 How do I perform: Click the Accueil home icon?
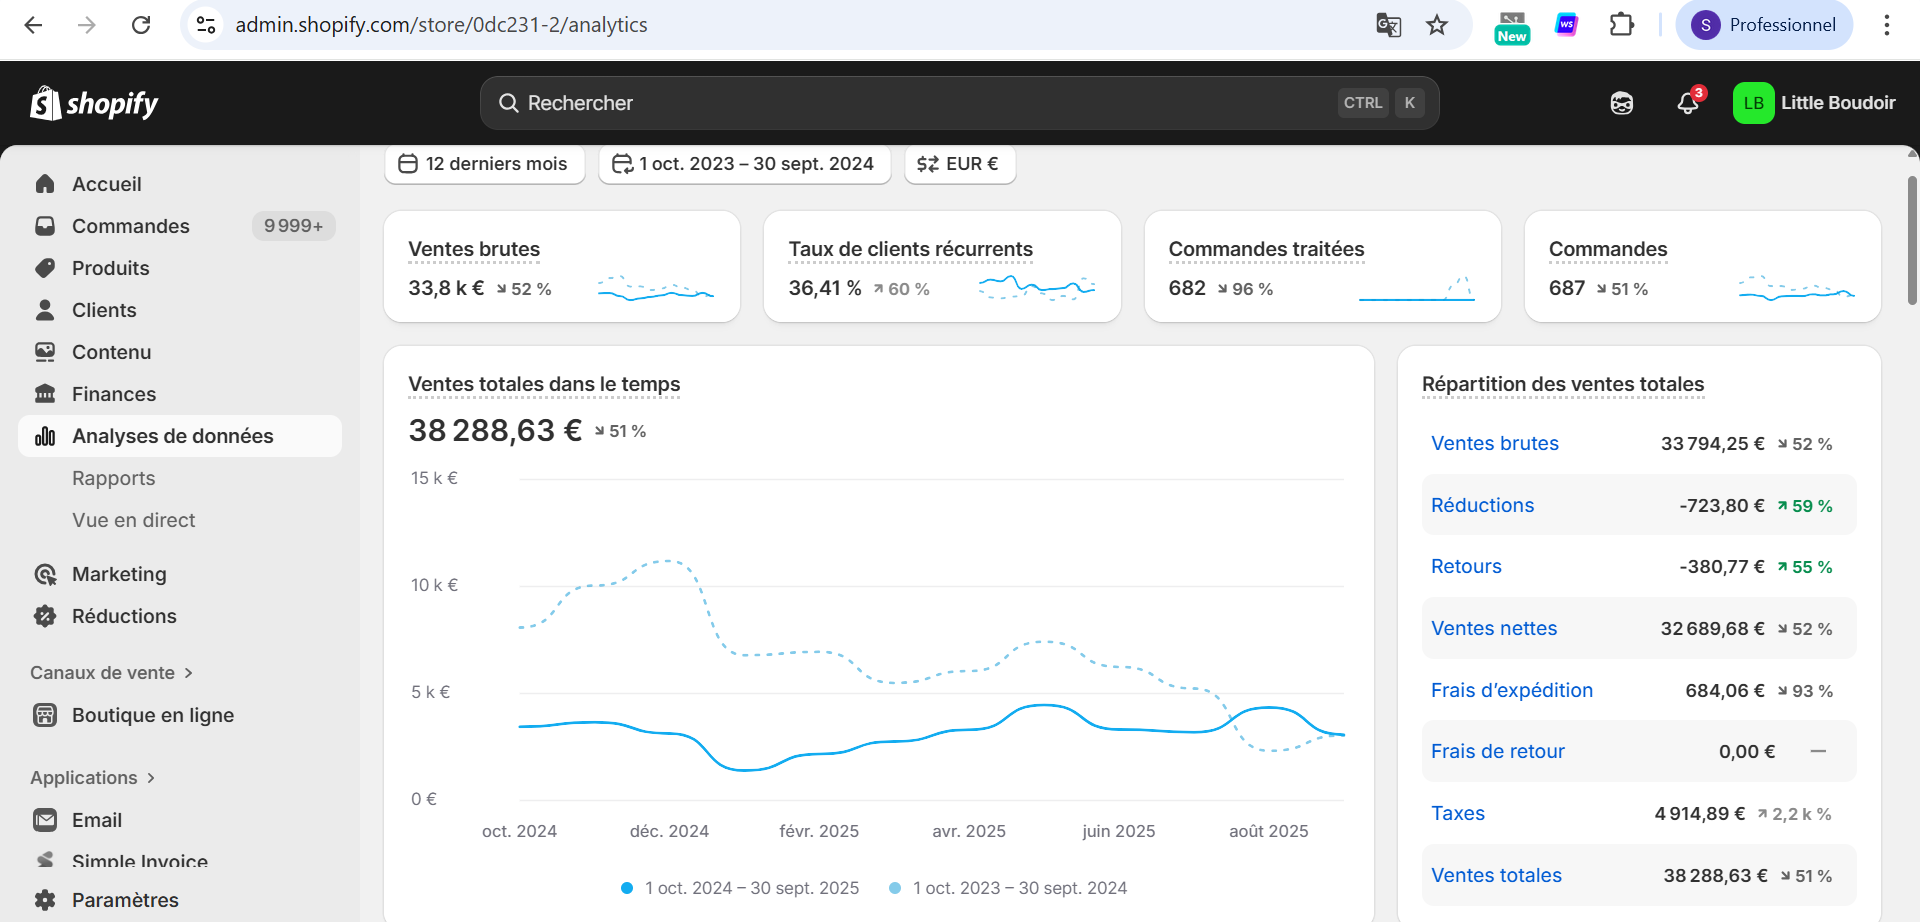(45, 184)
